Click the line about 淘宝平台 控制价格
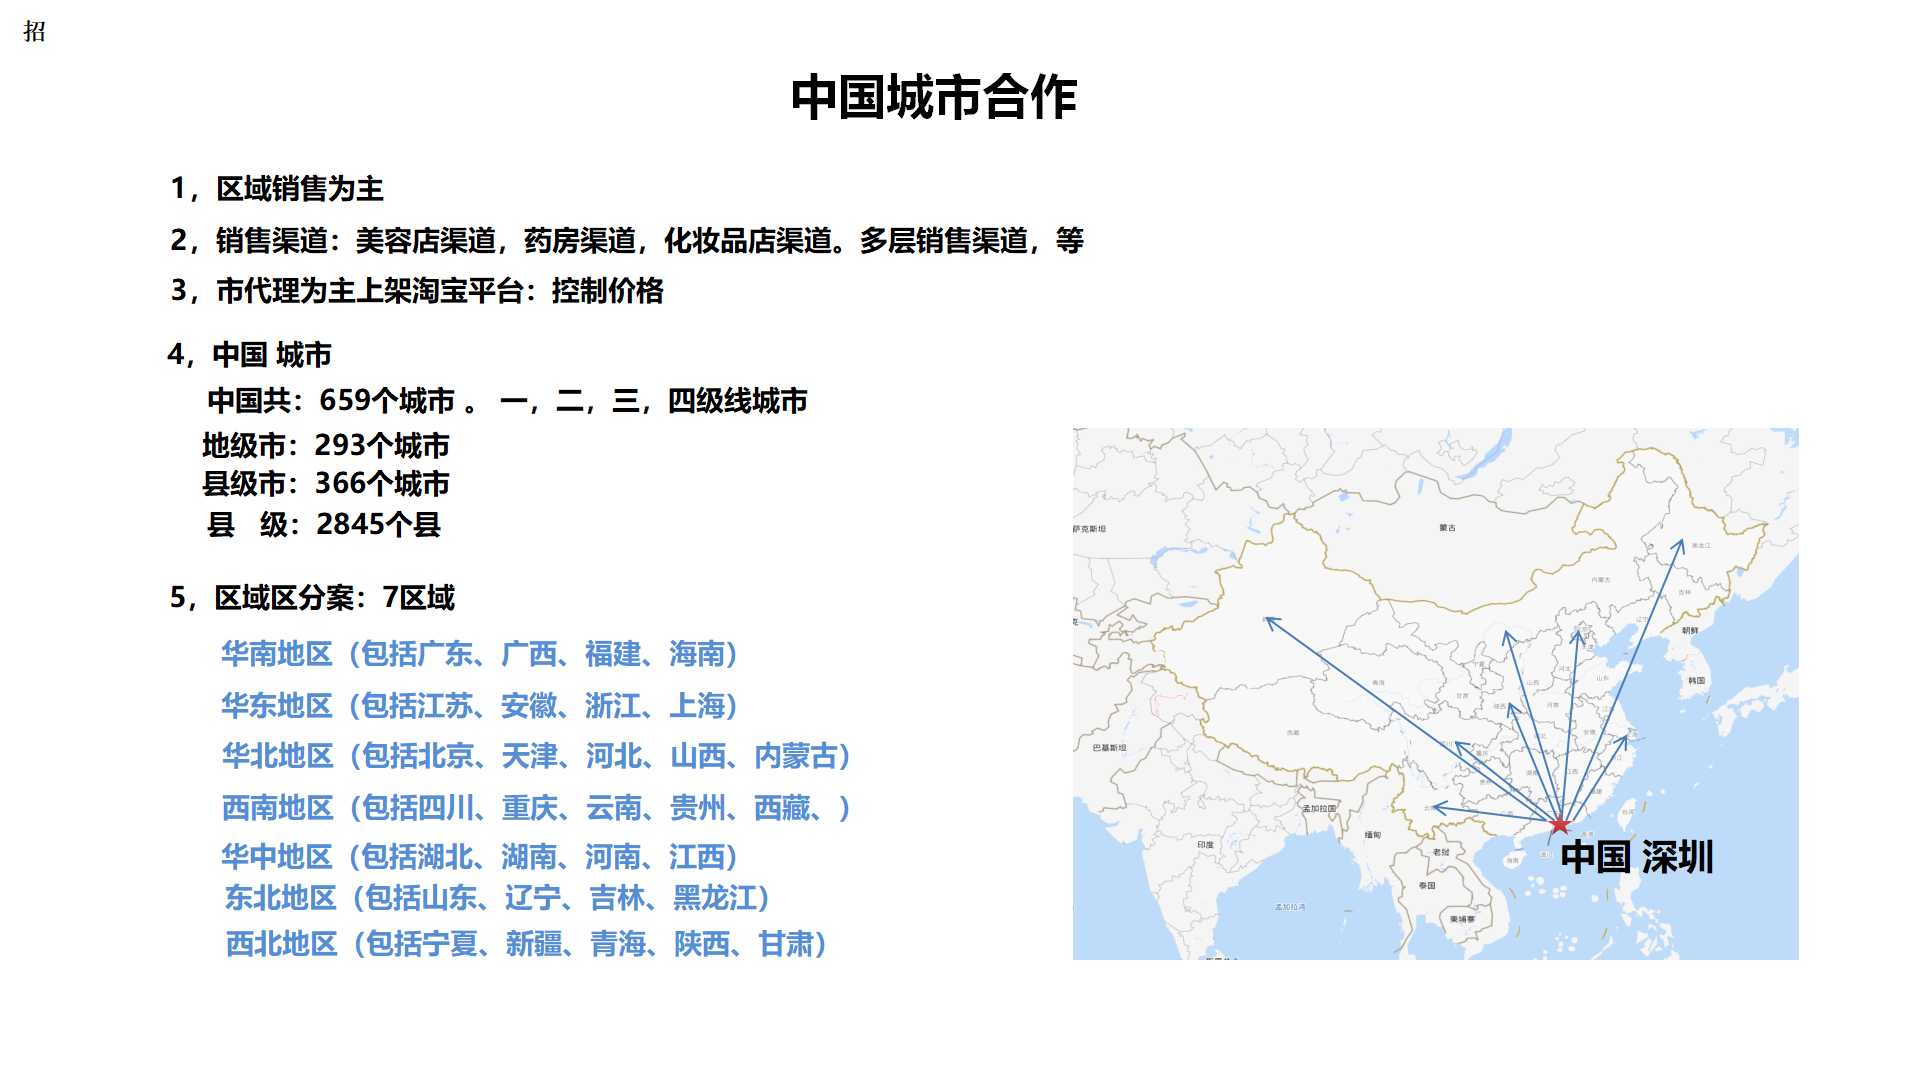The height and width of the screenshot is (1080, 1919). click(417, 291)
